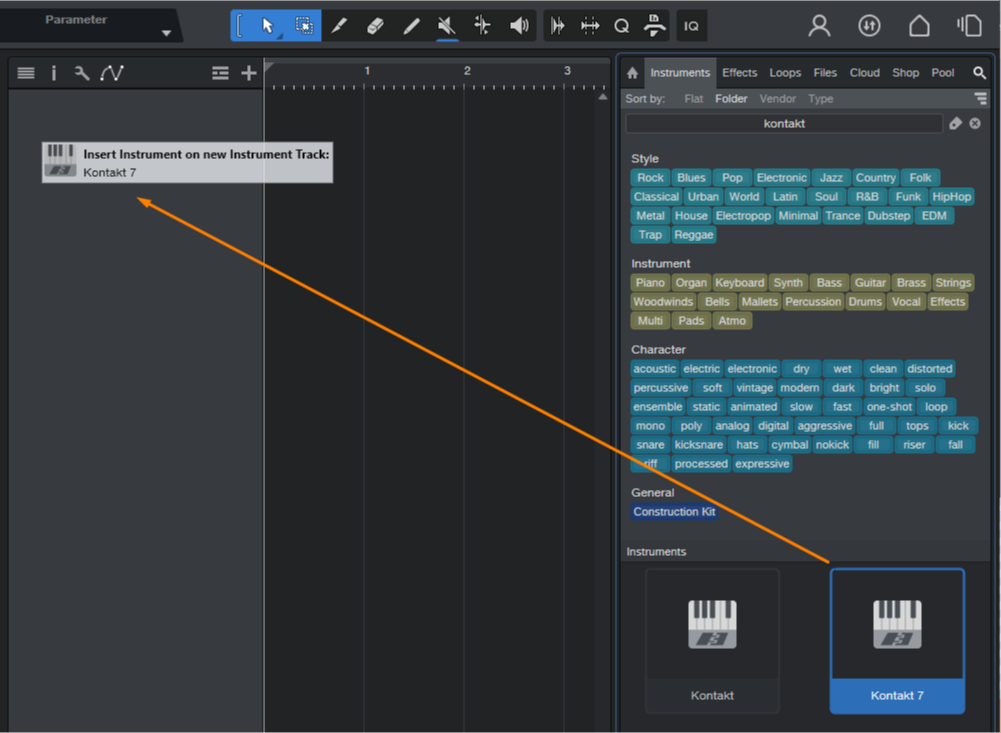Screen dimensions: 1001x733
Task: Open the Parameter dropdown arrow
Action: click(166, 33)
